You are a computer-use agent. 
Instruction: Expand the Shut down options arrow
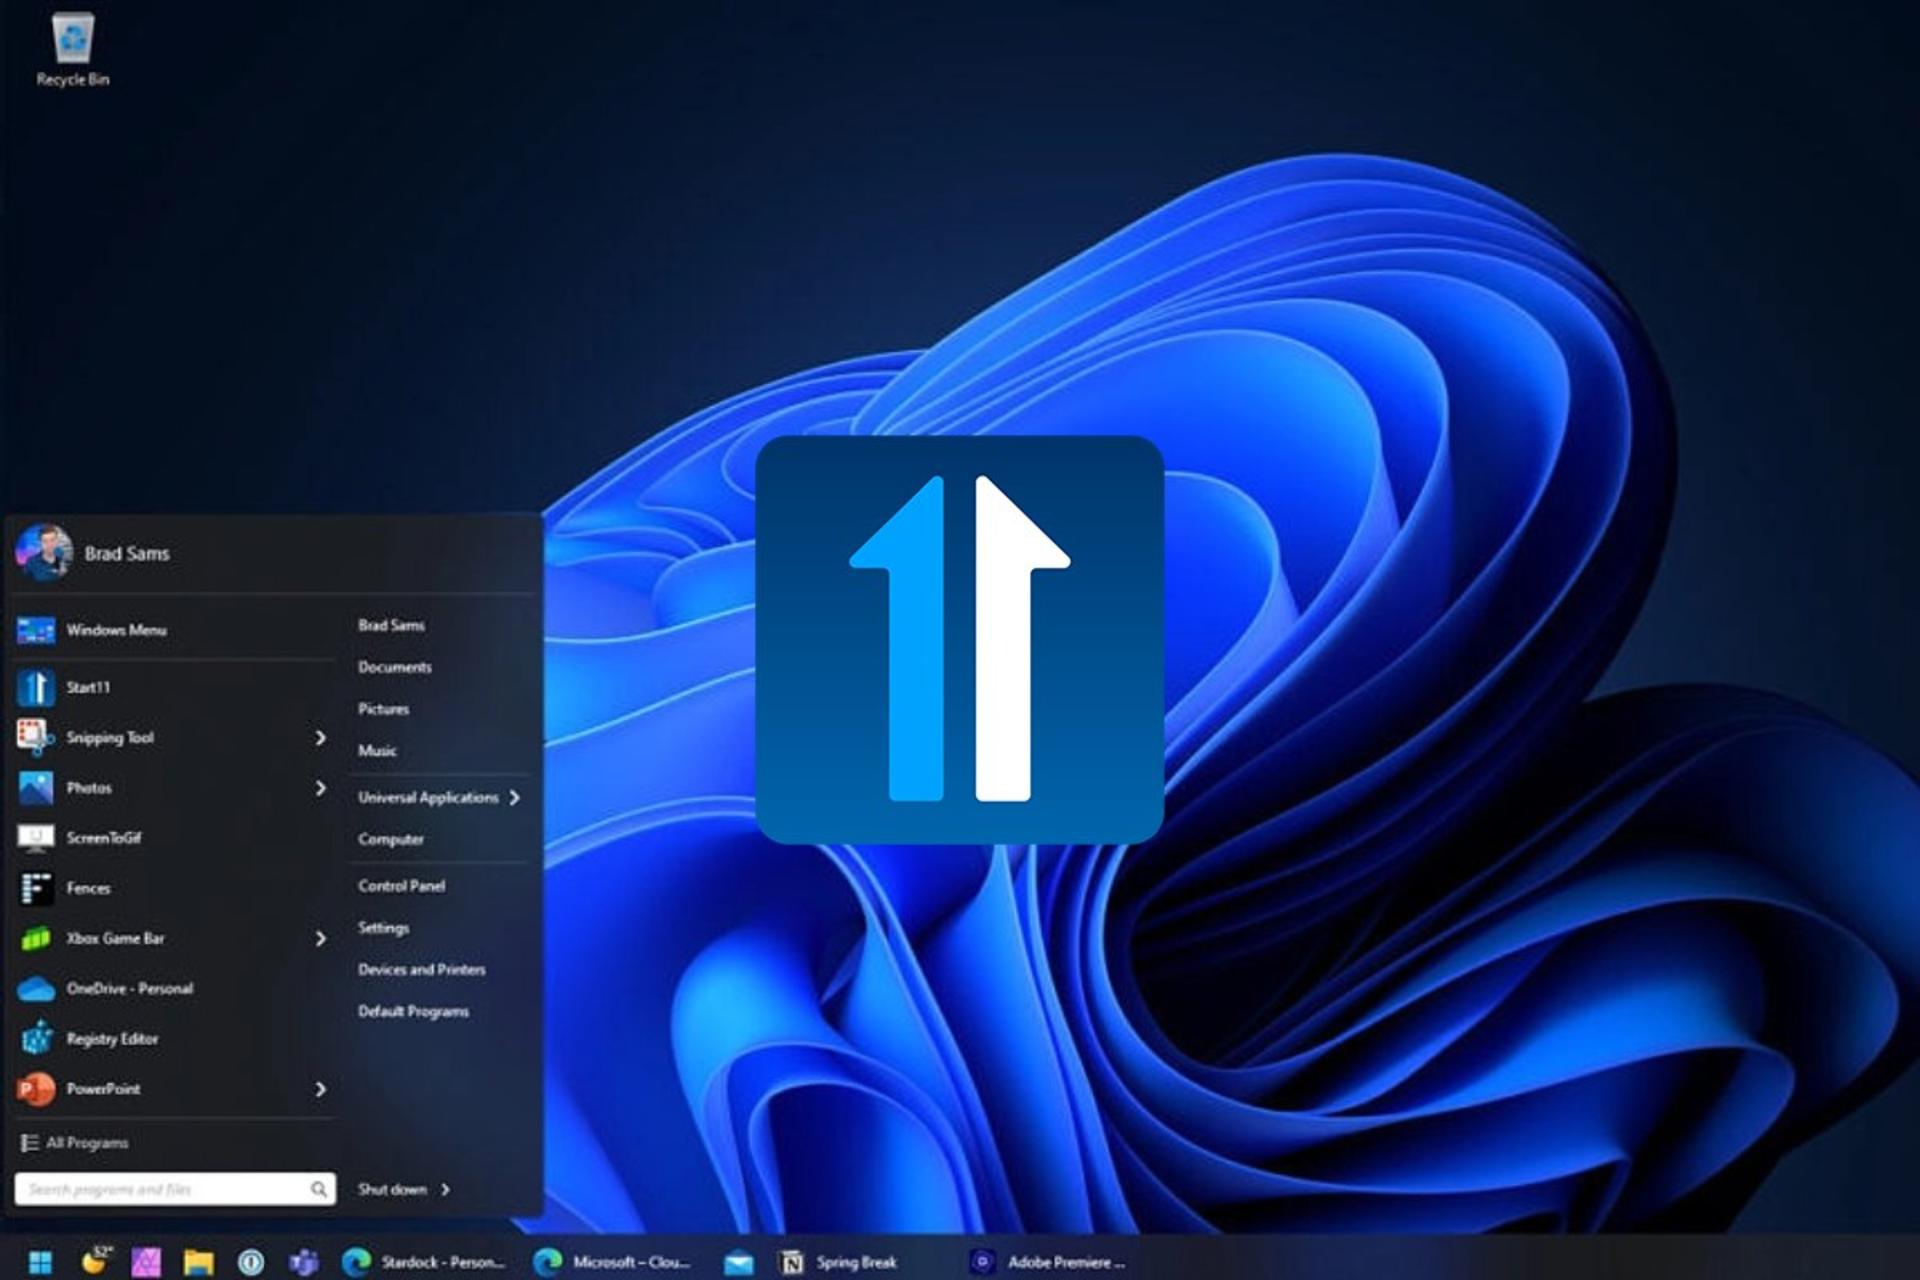pos(446,1189)
